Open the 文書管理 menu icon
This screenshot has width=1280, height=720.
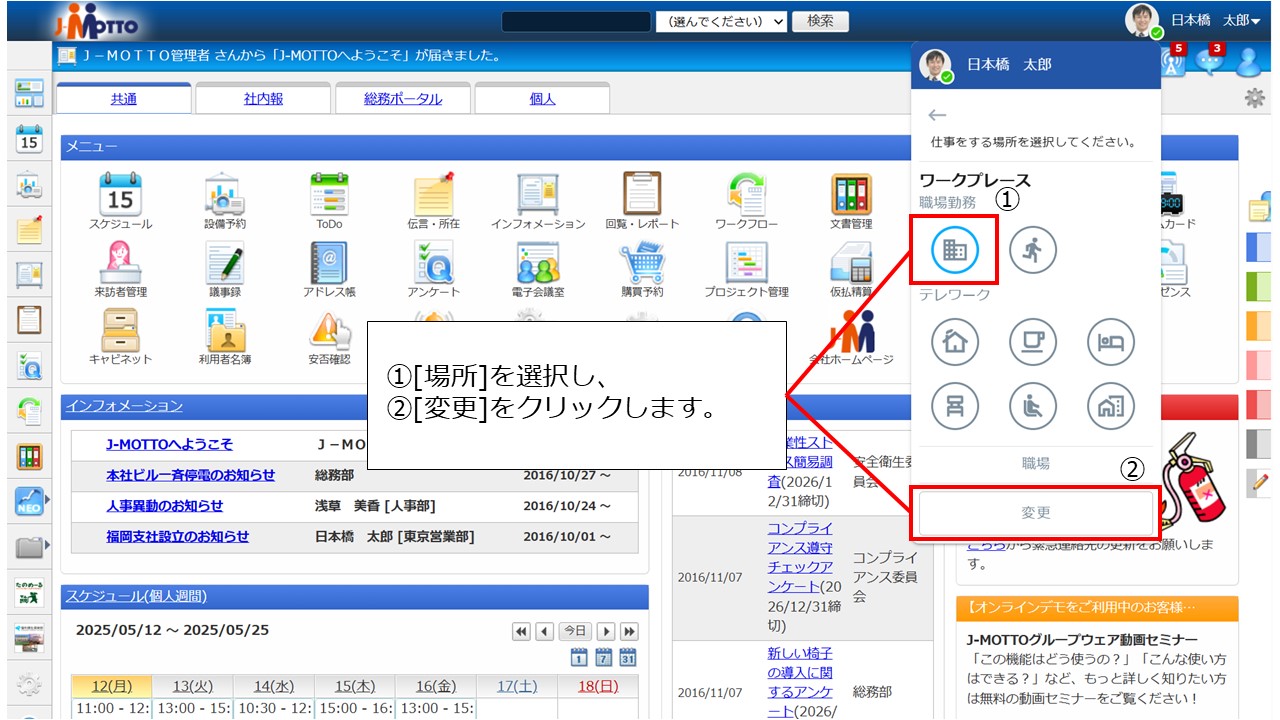click(x=851, y=194)
